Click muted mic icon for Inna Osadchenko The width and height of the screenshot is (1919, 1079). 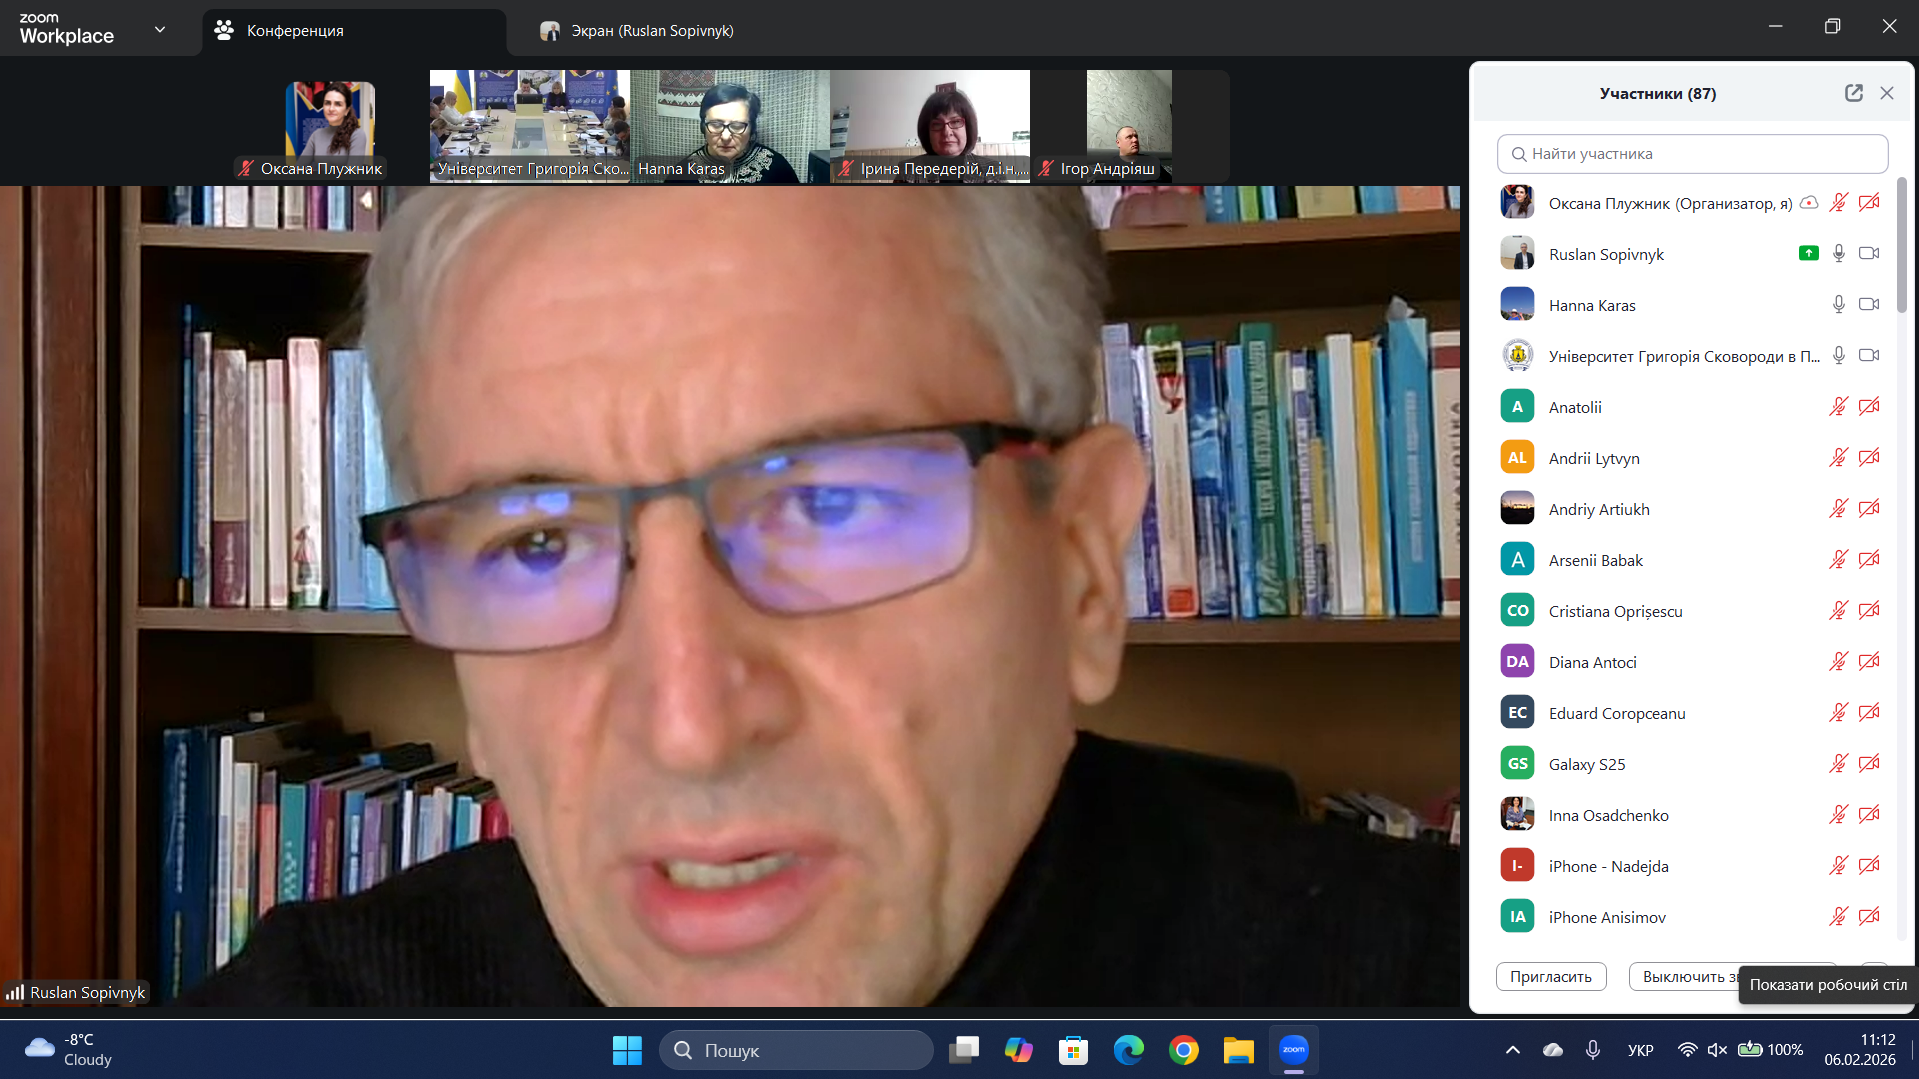click(1838, 815)
